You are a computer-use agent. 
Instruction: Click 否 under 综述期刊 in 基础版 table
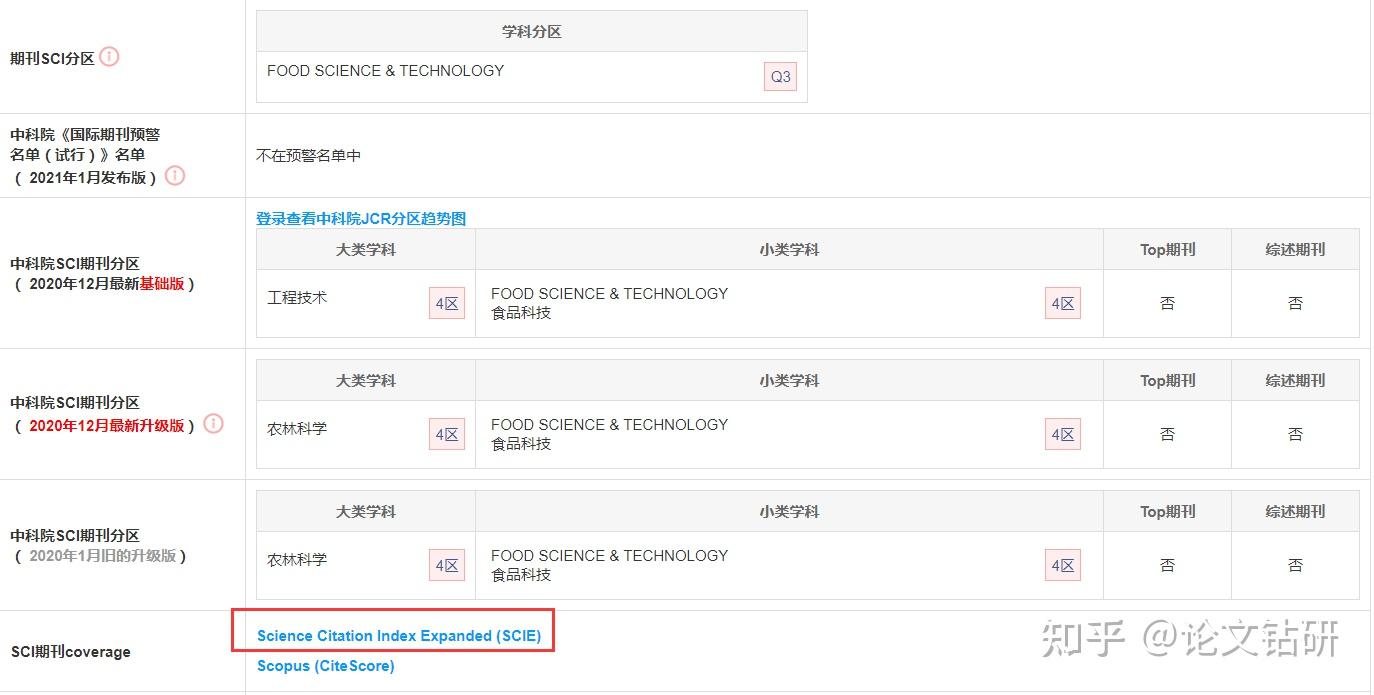[1296, 303]
